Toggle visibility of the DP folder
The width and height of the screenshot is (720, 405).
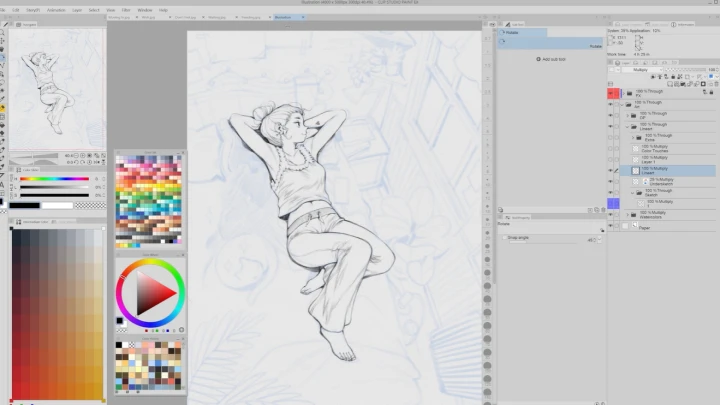(x=610, y=115)
